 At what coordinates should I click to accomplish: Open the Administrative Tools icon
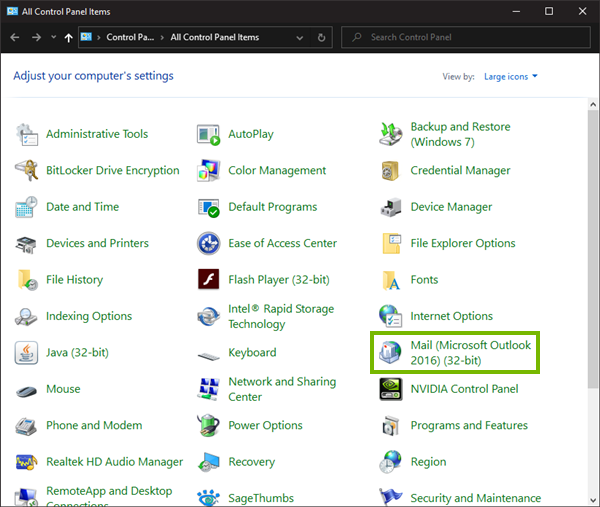[27, 134]
